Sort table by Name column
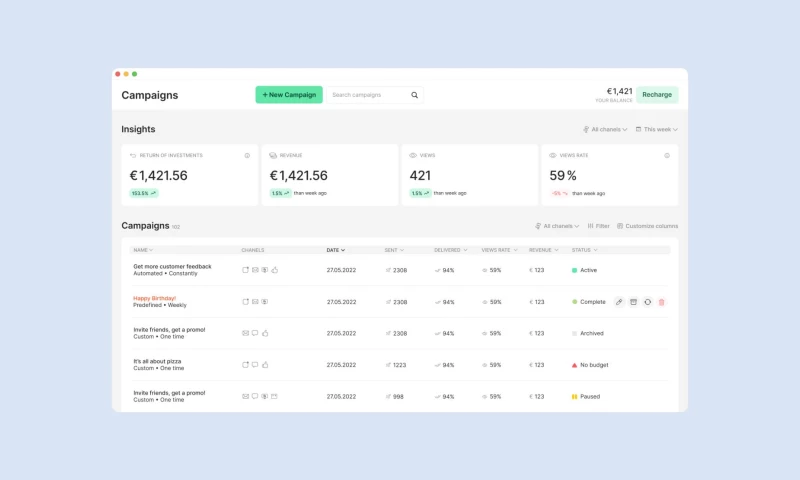Image resolution: width=800 pixels, height=480 pixels. (143, 250)
